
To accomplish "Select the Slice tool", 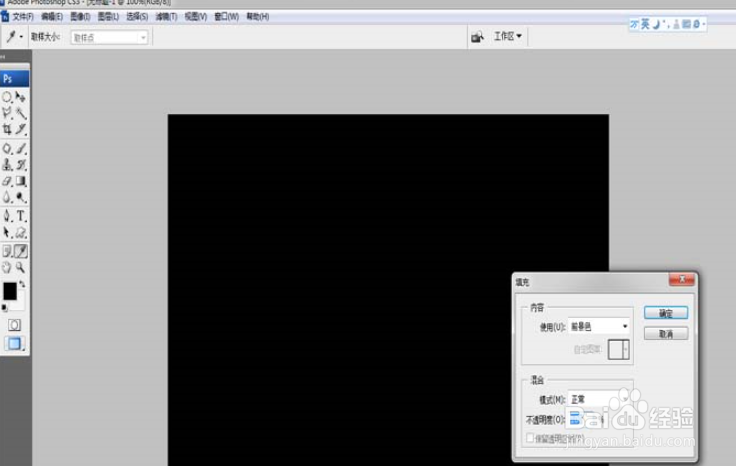I will (21, 129).
